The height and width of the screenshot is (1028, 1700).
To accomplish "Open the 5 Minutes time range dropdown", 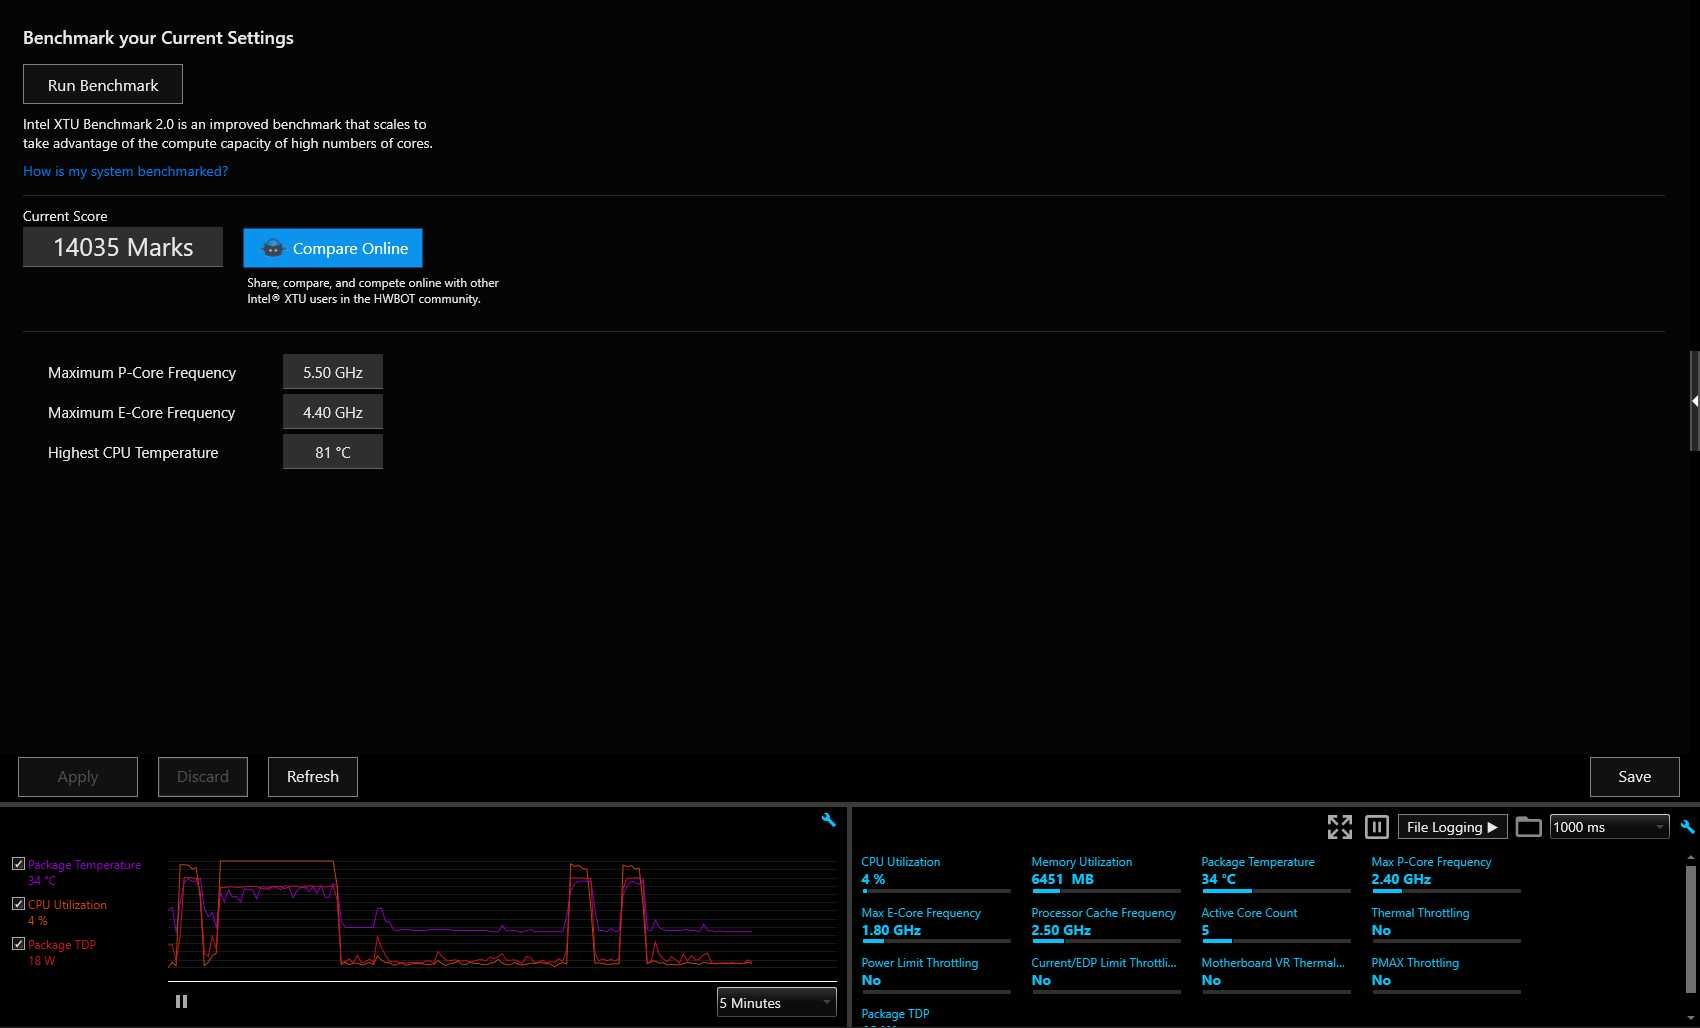I will point(777,1002).
